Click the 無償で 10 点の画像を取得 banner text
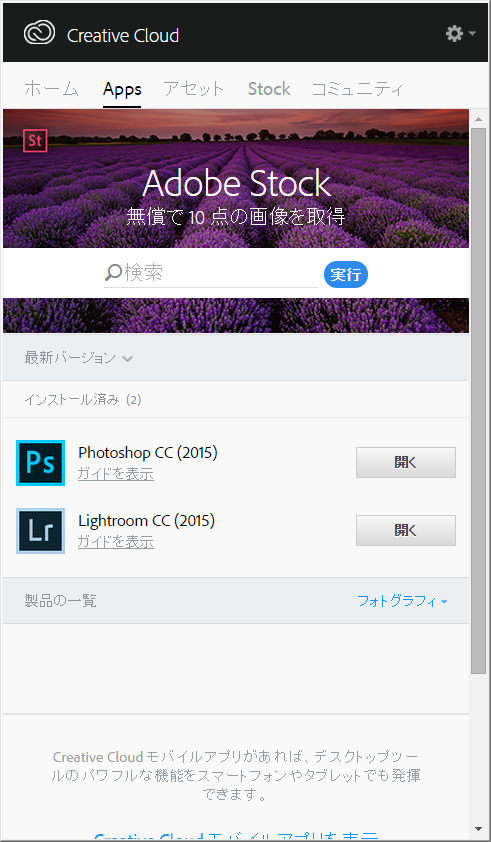Screen dimensions: 491x842 [236, 217]
